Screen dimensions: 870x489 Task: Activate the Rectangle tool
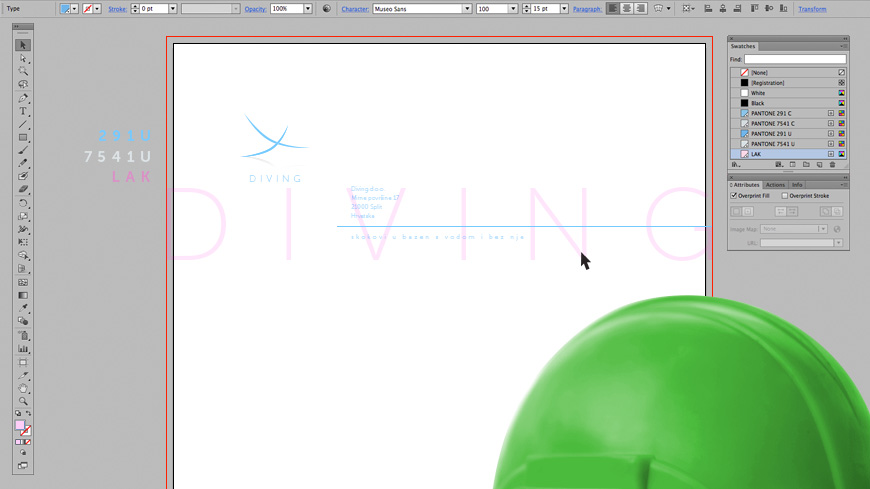[x=23, y=137]
